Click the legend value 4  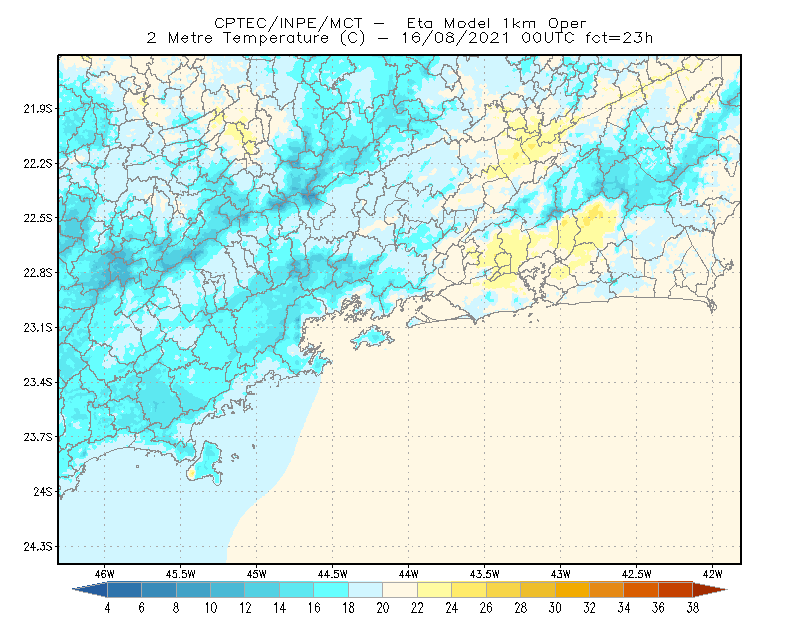pyautogui.click(x=107, y=608)
